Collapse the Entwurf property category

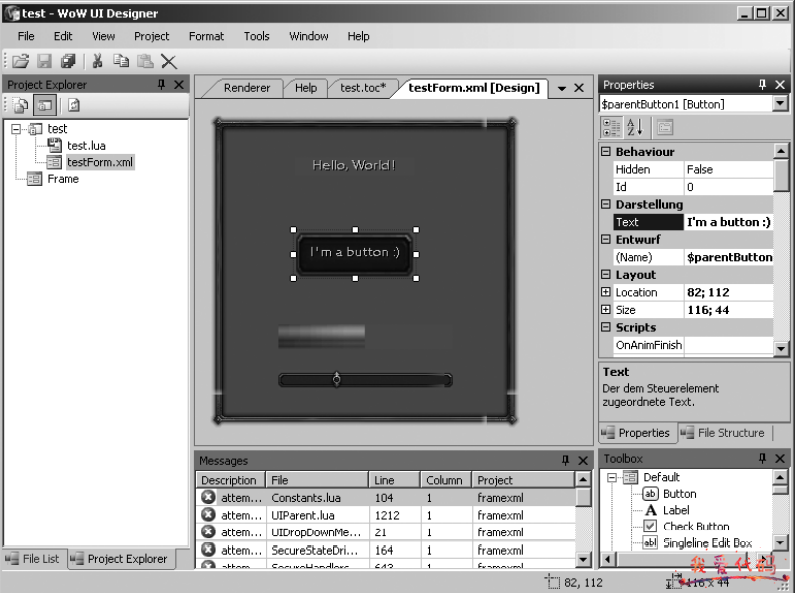tap(606, 239)
